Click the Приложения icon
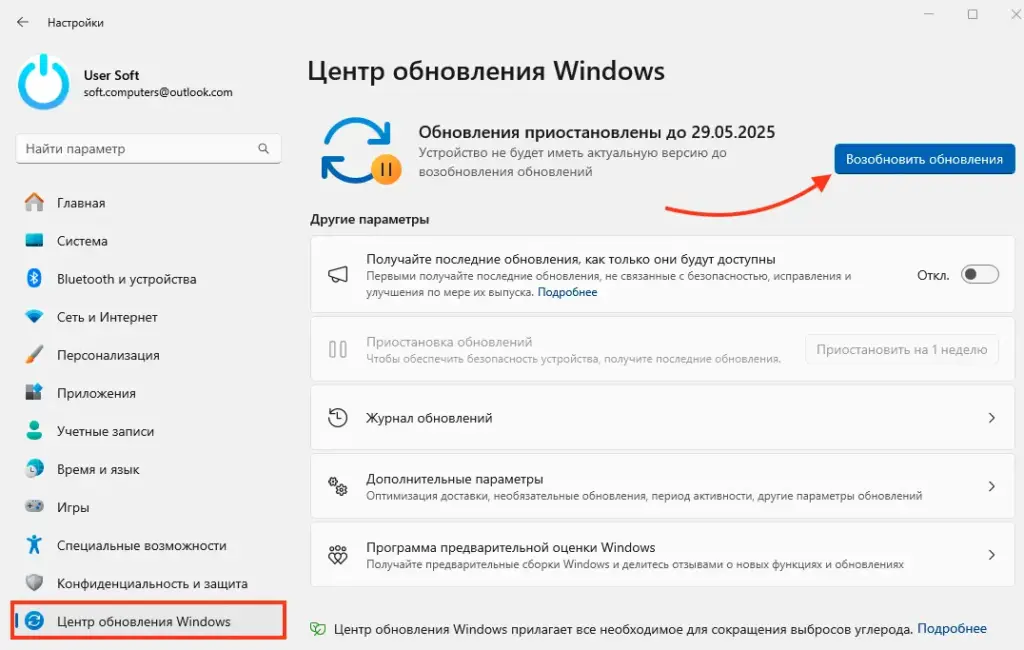1024x650 pixels. point(34,393)
